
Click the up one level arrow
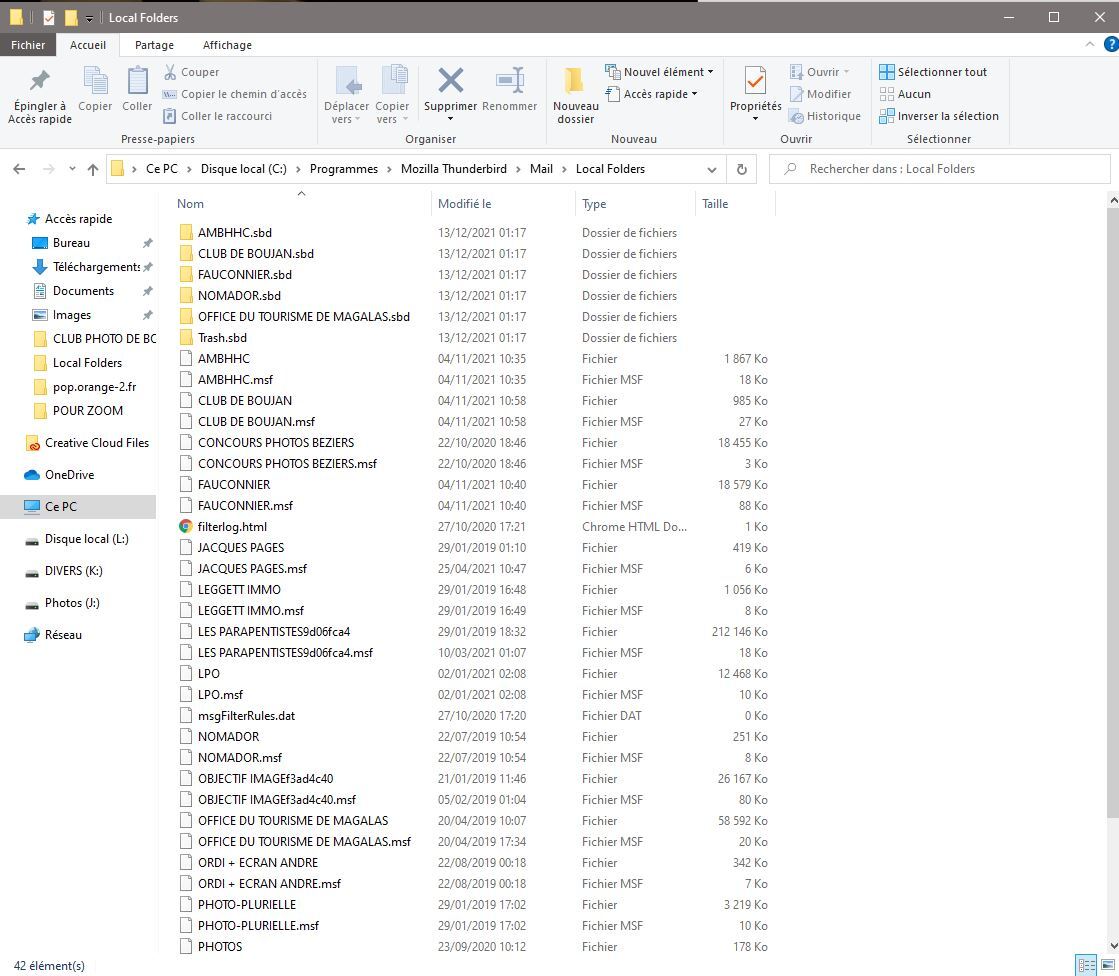93,169
